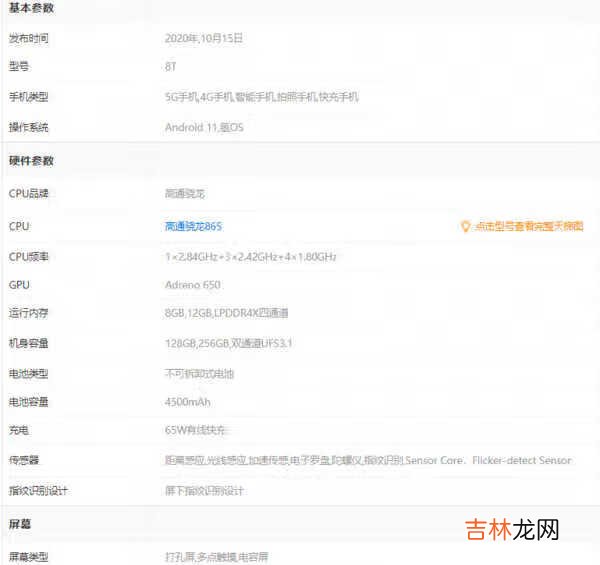Select the 屏幕 section heading

pos(20,524)
